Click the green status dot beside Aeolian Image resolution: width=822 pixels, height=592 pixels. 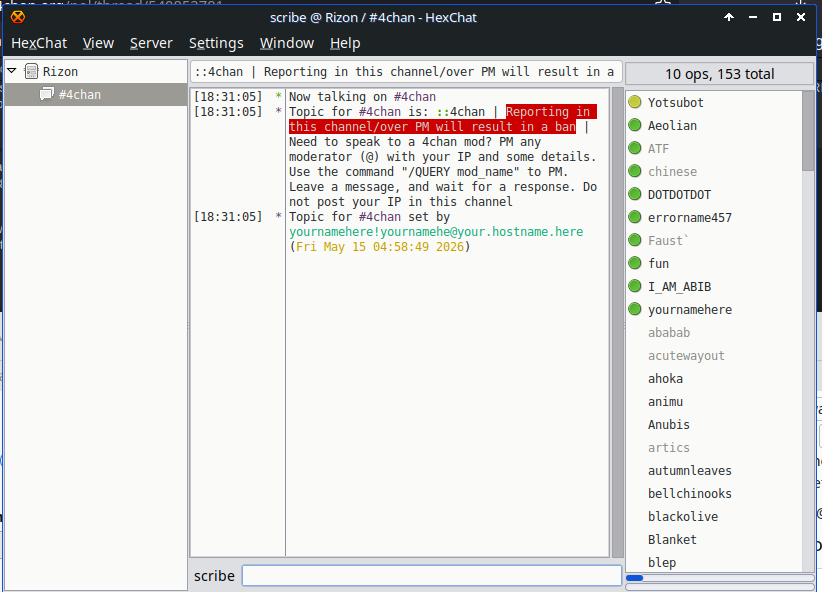click(x=635, y=125)
